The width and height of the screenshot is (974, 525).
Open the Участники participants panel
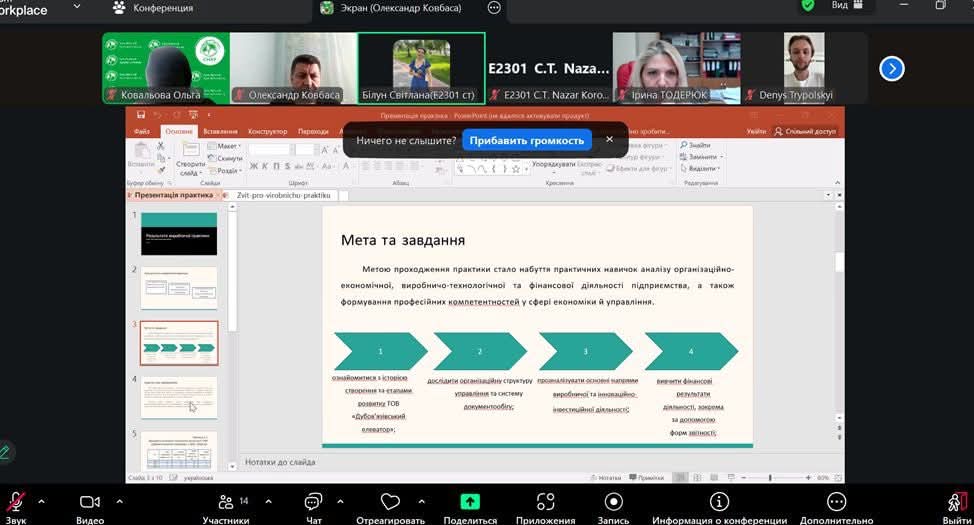(x=226, y=502)
